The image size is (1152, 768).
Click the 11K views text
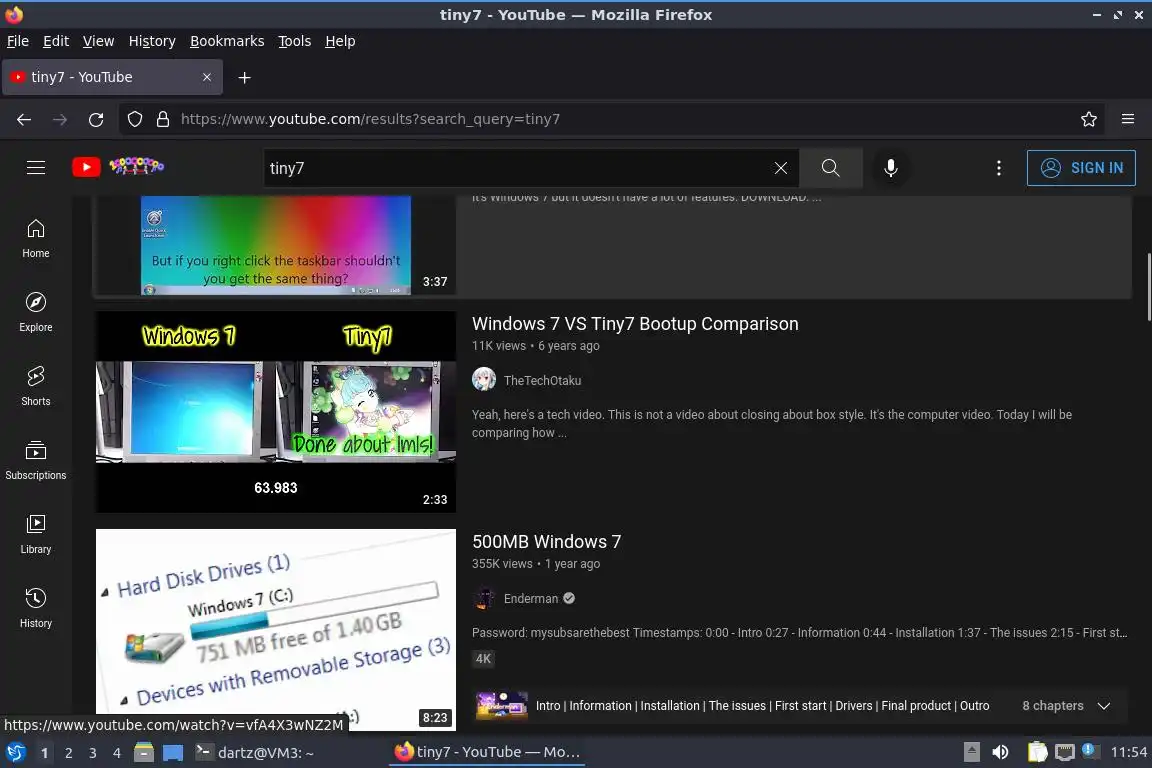tap(499, 345)
